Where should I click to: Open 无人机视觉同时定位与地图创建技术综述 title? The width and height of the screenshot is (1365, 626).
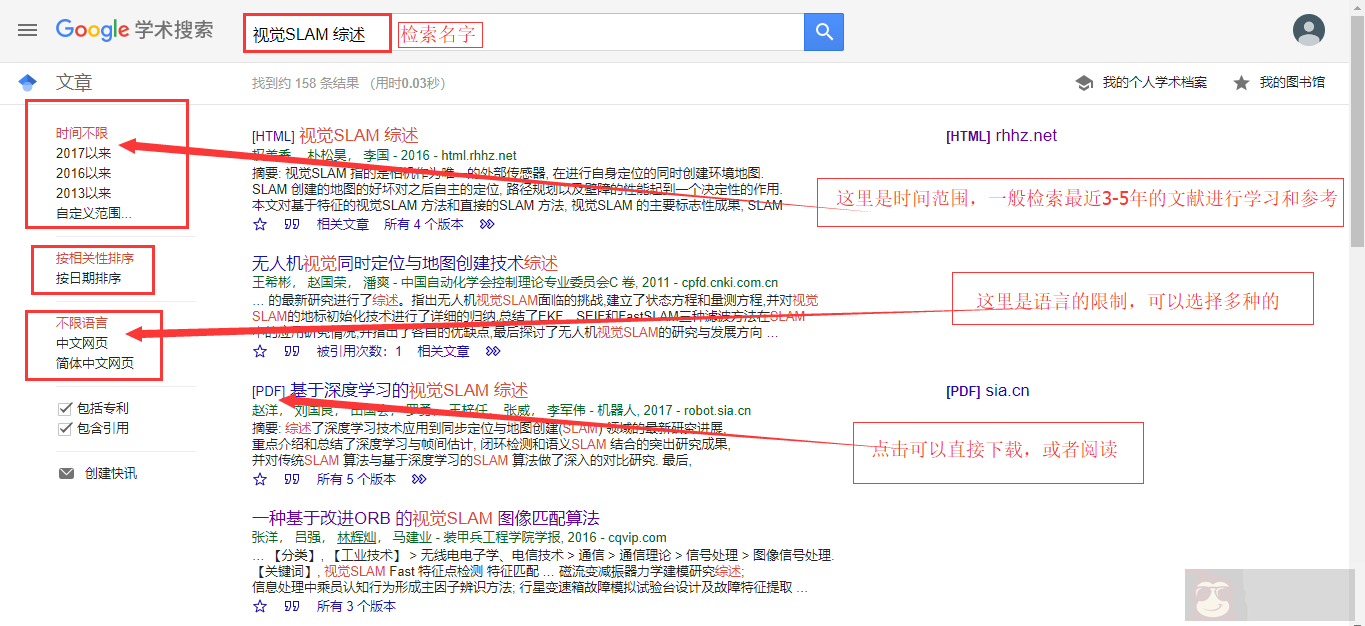click(405, 263)
